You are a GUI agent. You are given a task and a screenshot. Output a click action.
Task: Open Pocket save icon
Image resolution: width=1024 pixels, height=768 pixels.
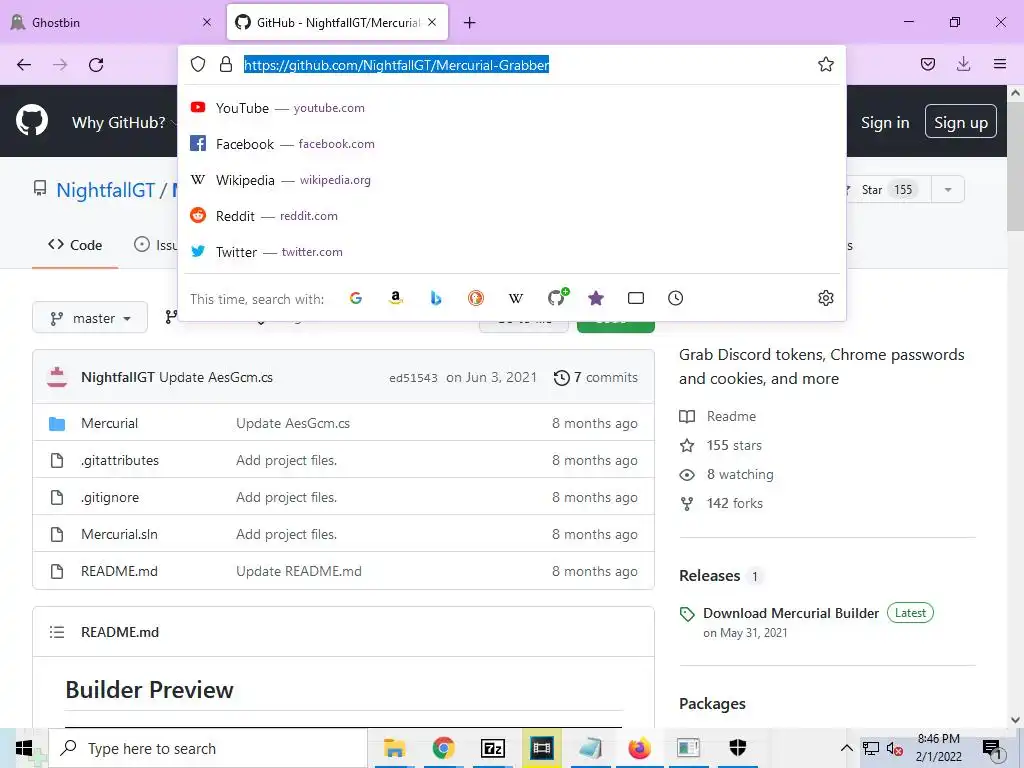(x=927, y=64)
